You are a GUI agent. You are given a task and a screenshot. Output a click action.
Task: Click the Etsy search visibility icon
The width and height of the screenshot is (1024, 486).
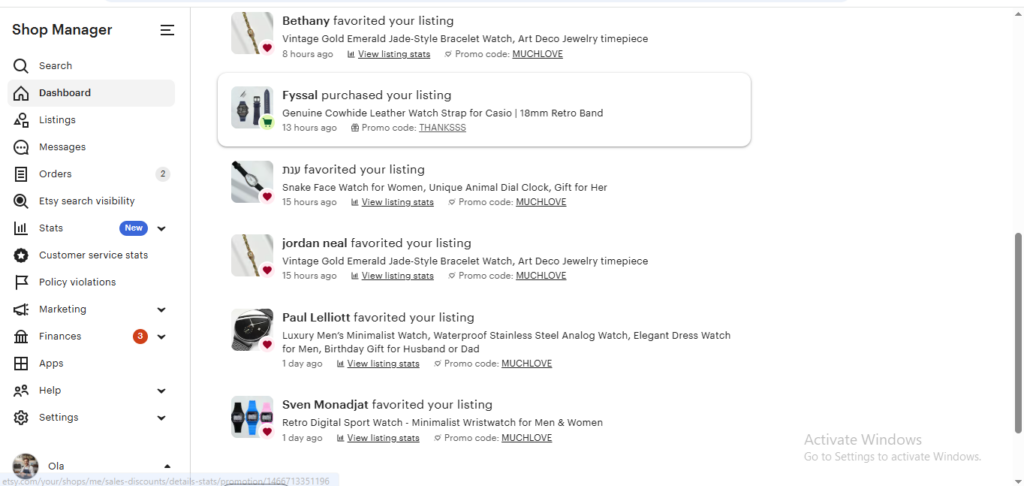(x=21, y=201)
